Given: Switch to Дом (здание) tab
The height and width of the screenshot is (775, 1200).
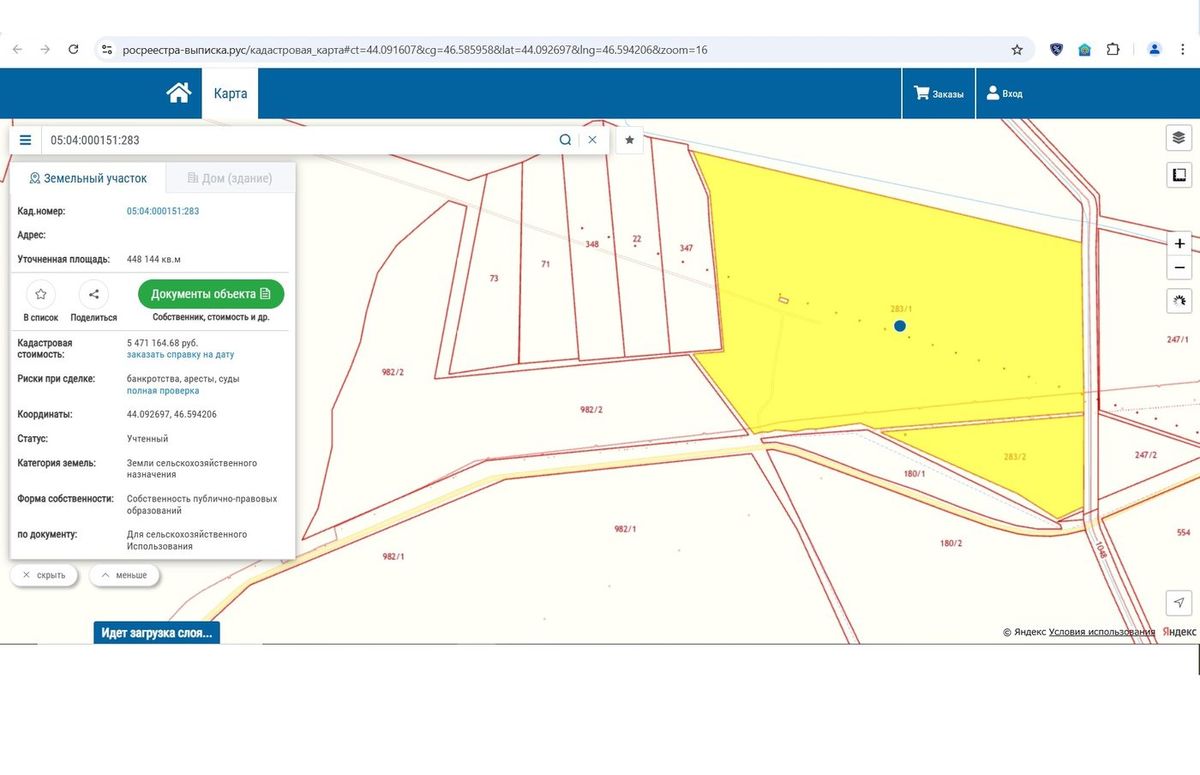Looking at the screenshot, I should [229, 179].
